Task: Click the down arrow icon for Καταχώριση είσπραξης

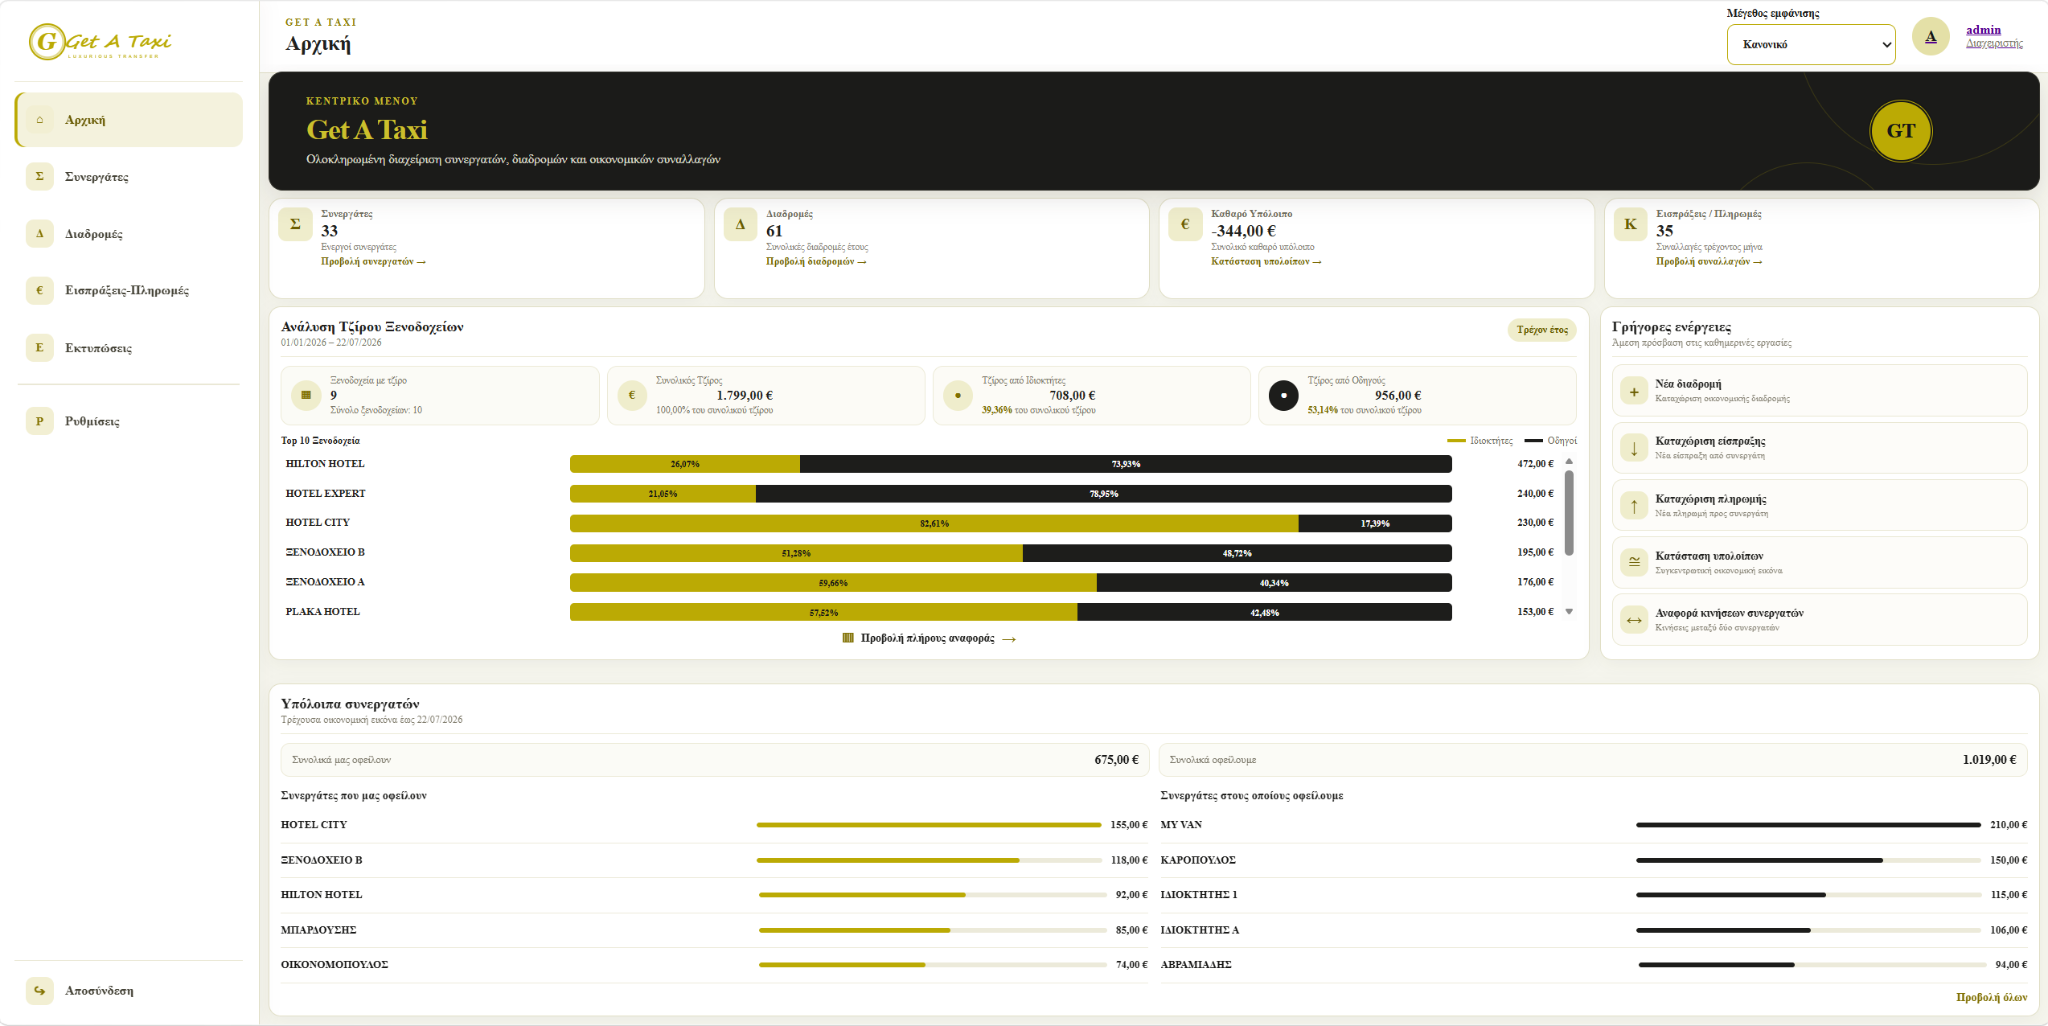Action: pyautogui.click(x=1634, y=448)
